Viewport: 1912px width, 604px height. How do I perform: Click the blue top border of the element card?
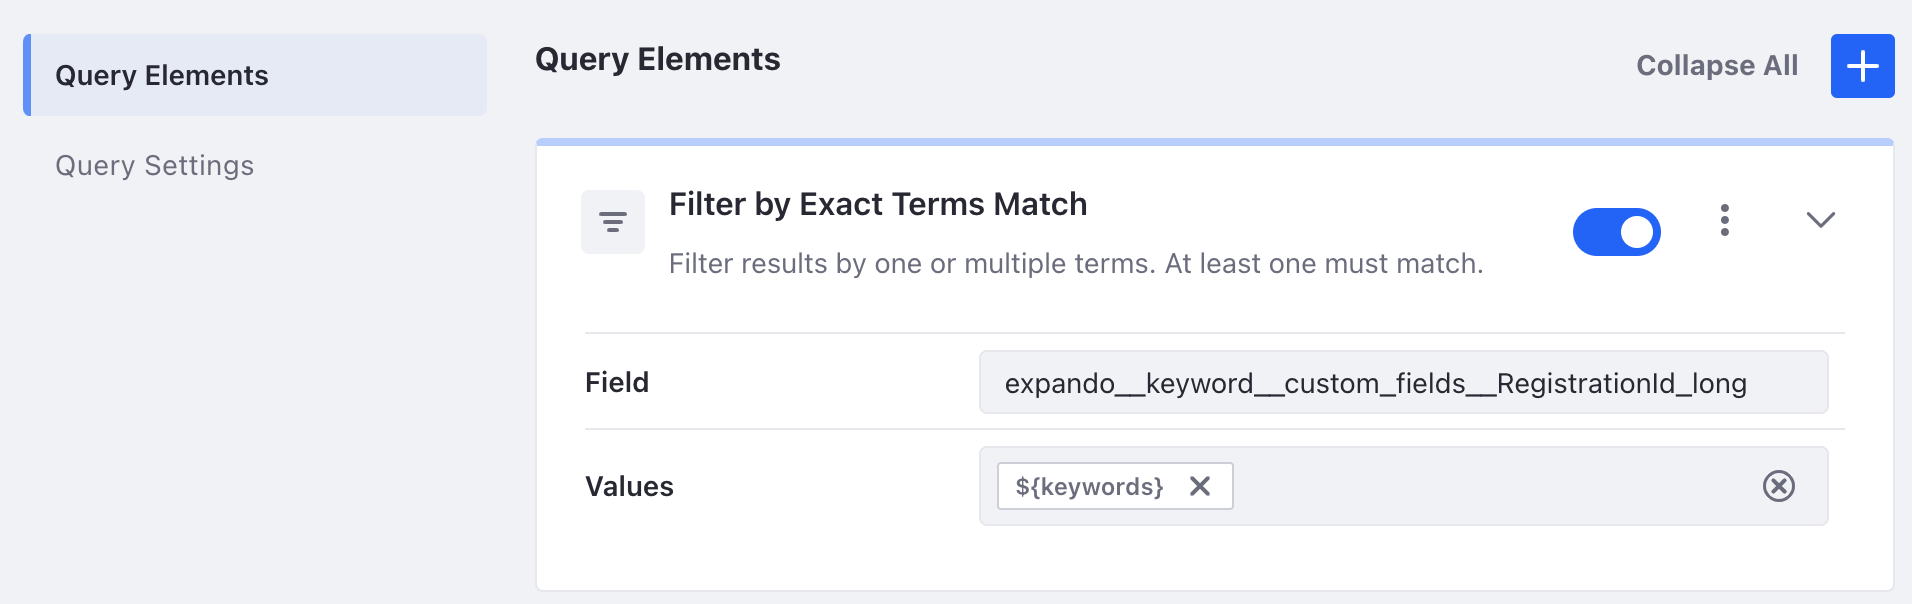[x=1215, y=142]
